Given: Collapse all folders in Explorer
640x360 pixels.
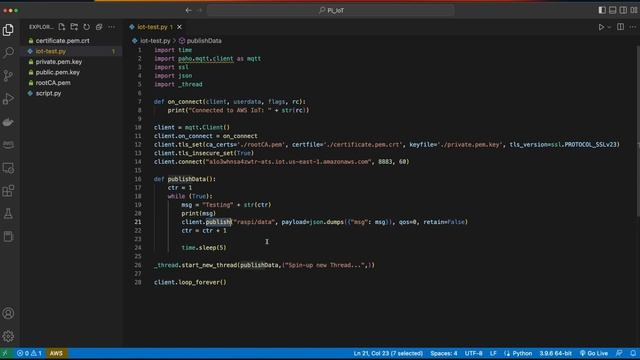Looking at the screenshot, I should click(x=99, y=27).
